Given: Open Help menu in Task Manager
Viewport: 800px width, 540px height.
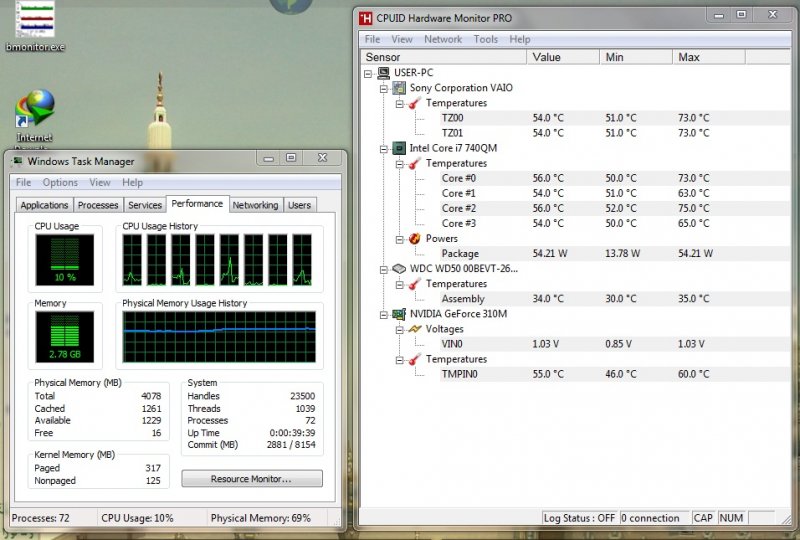Looking at the screenshot, I should click(132, 182).
